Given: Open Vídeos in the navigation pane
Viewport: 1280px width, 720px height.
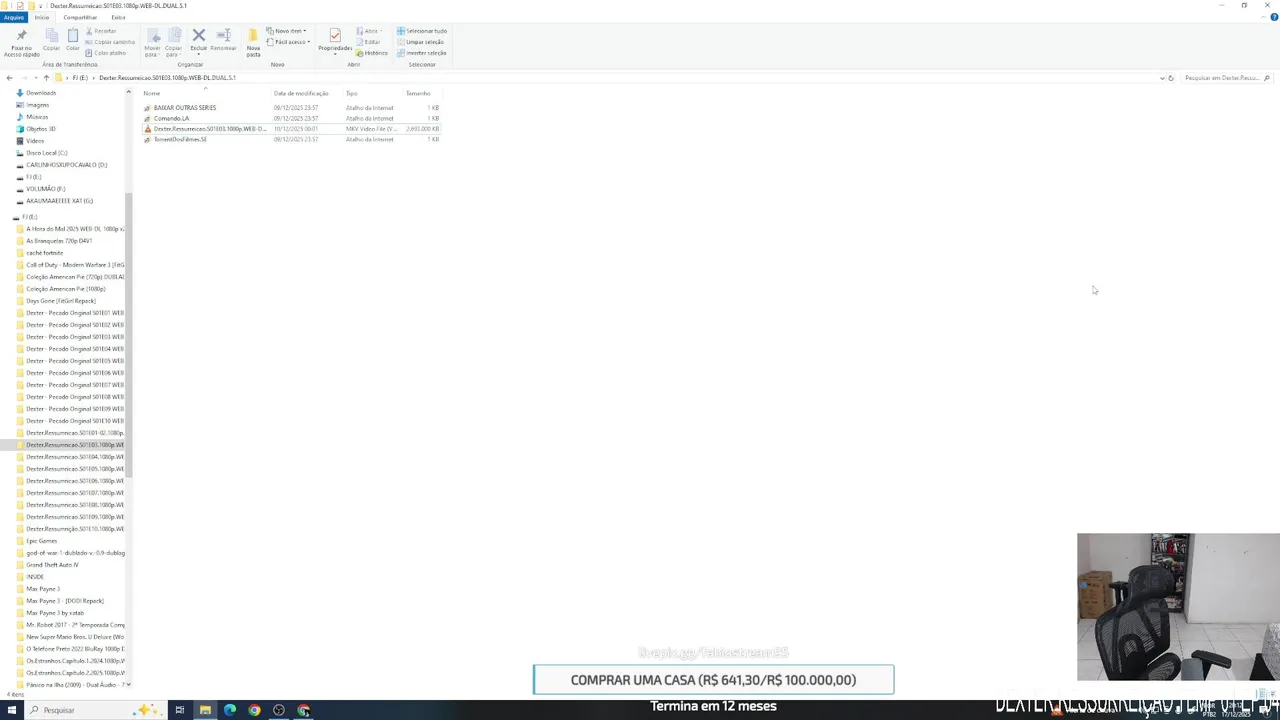Looking at the screenshot, I should pos(35,141).
